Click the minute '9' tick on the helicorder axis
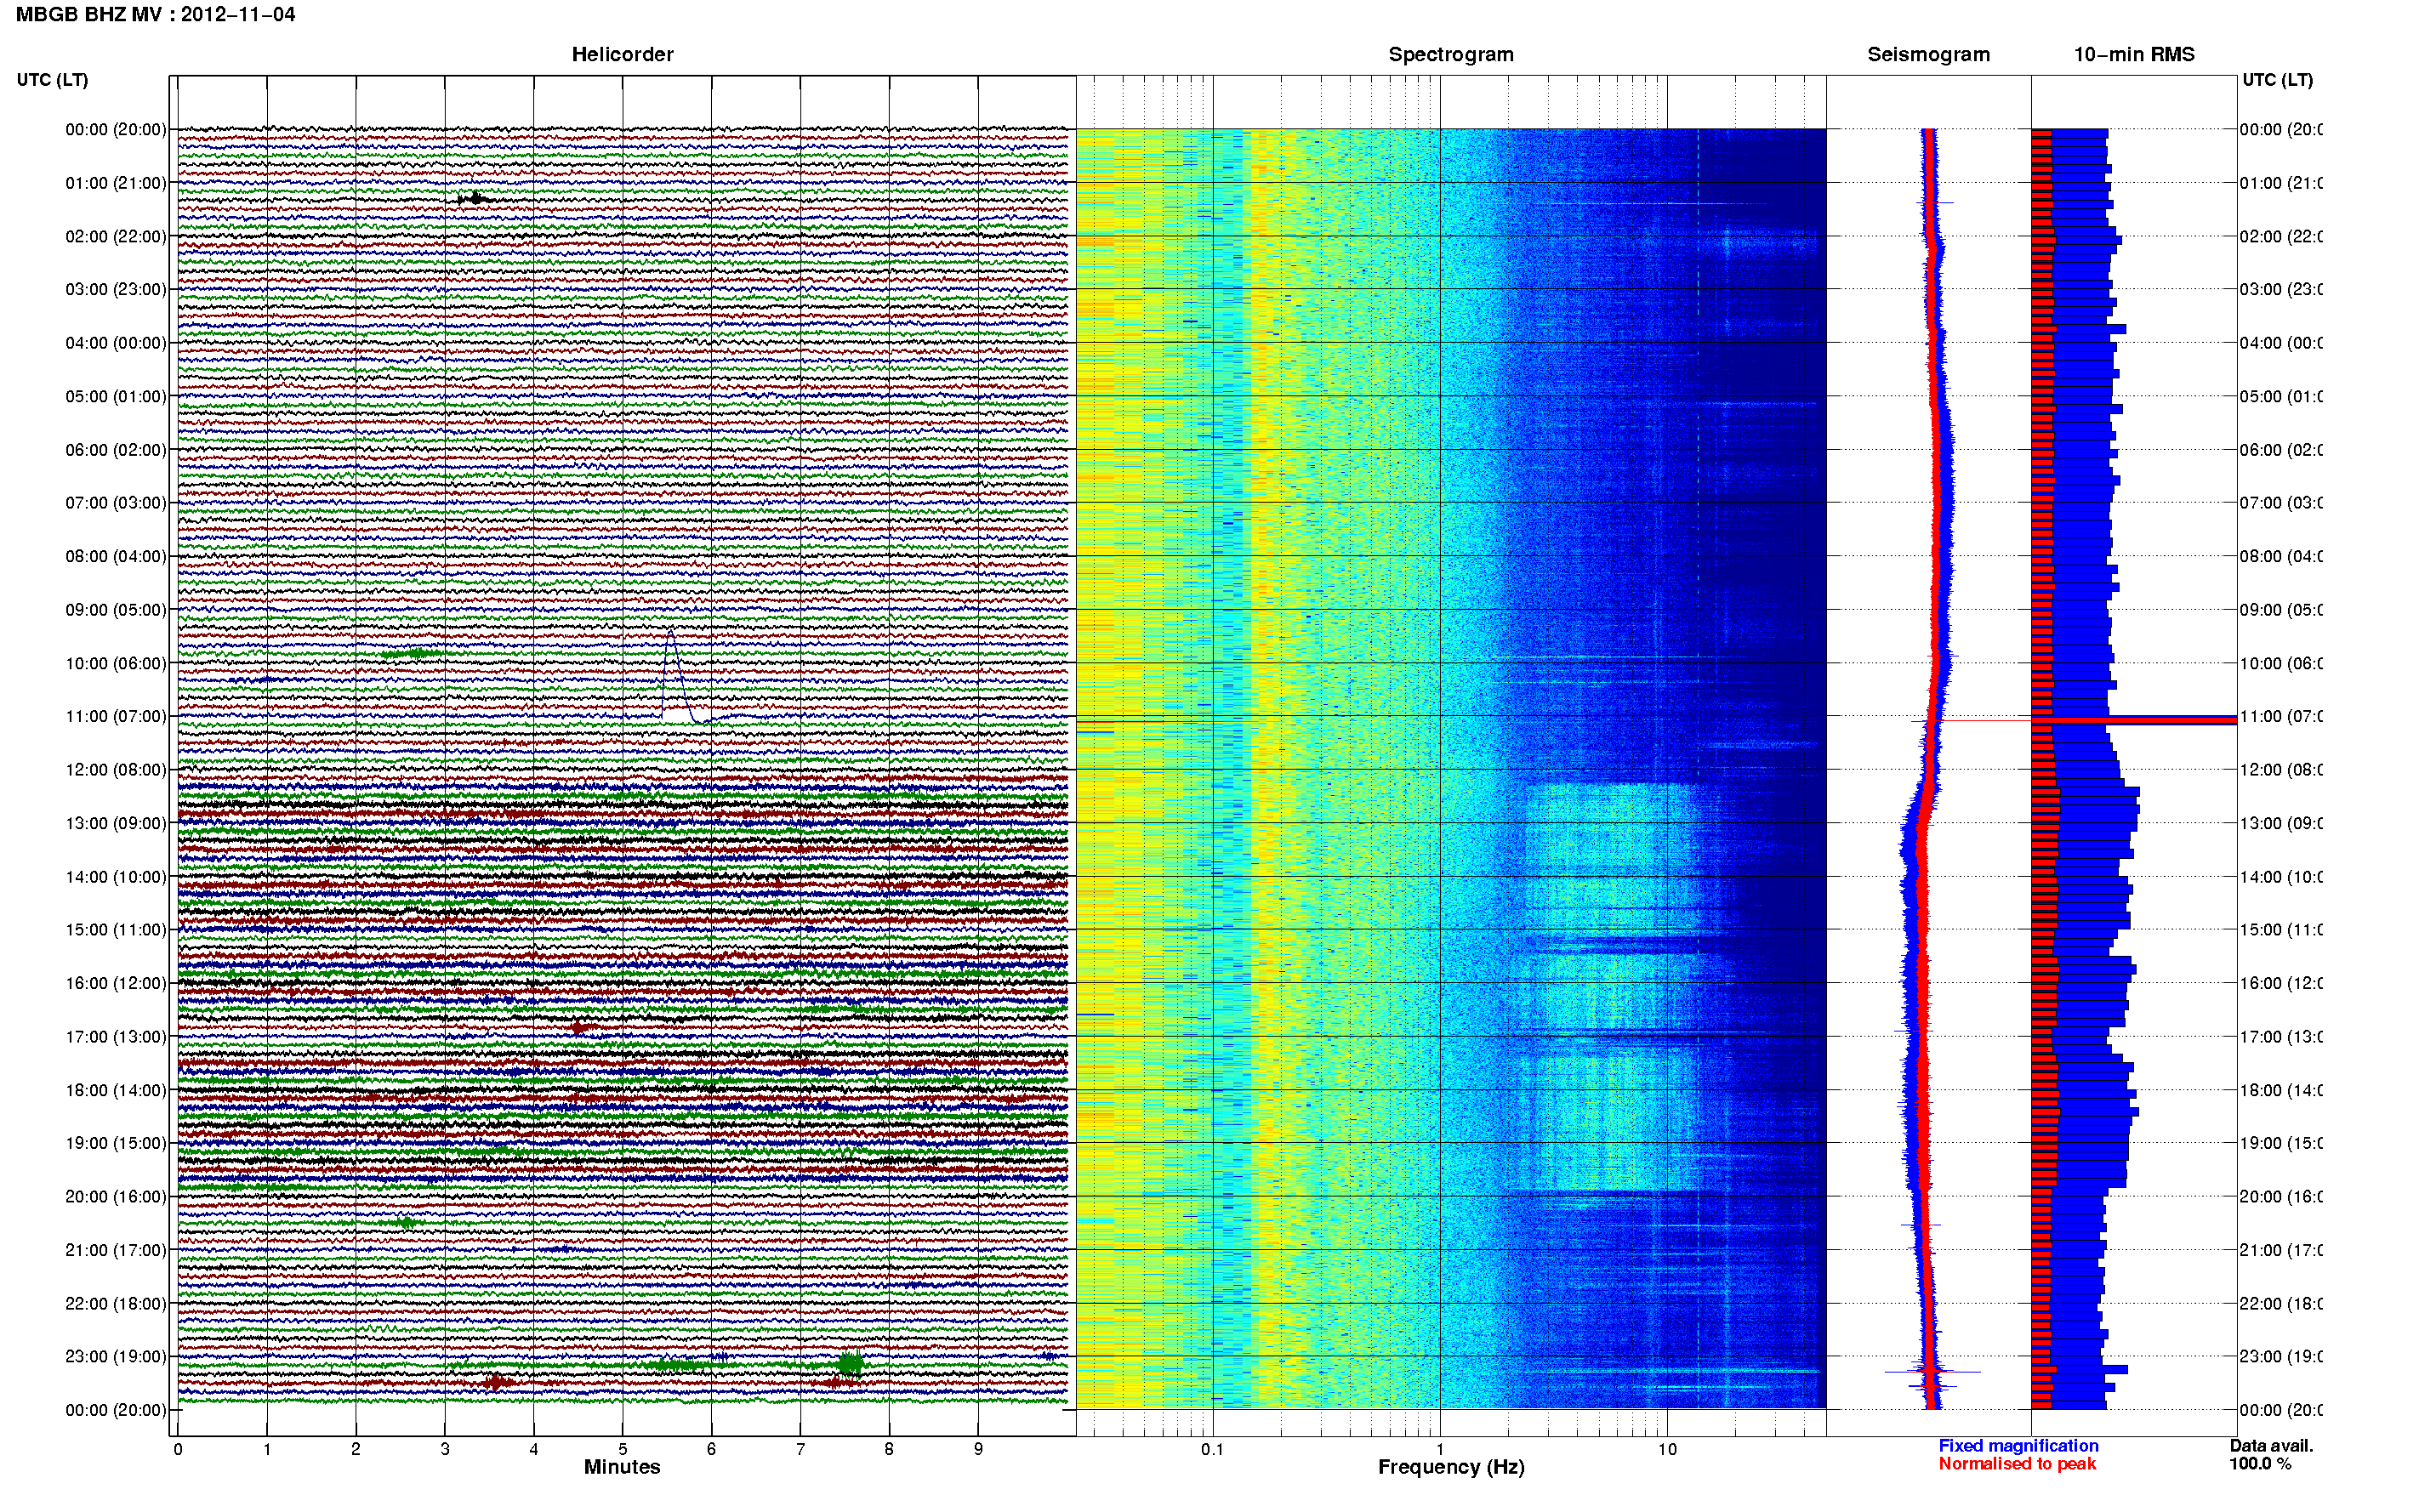Screen dimensions: 2419x1512 click(x=978, y=1449)
